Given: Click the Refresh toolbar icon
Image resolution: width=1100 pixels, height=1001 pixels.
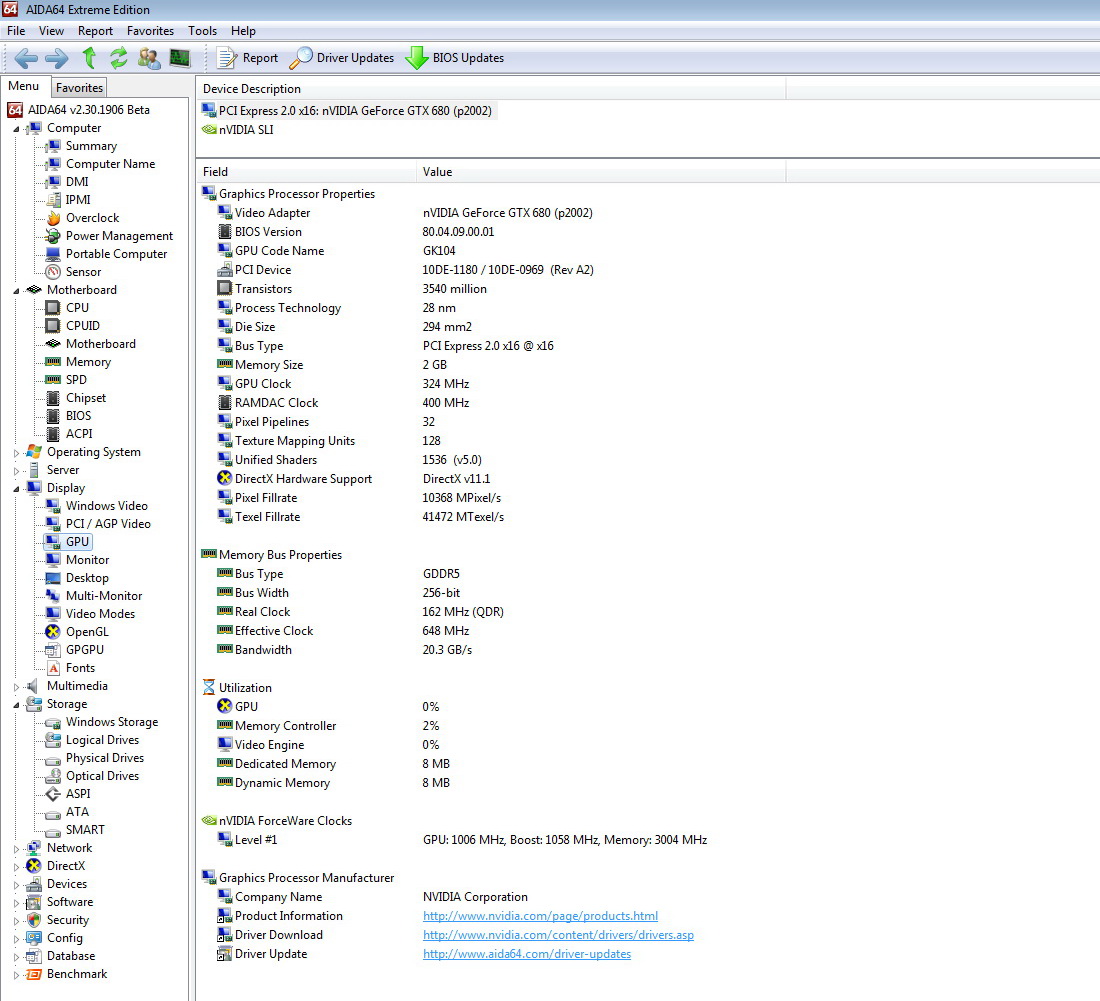Looking at the screenshot, I should 119,58.
